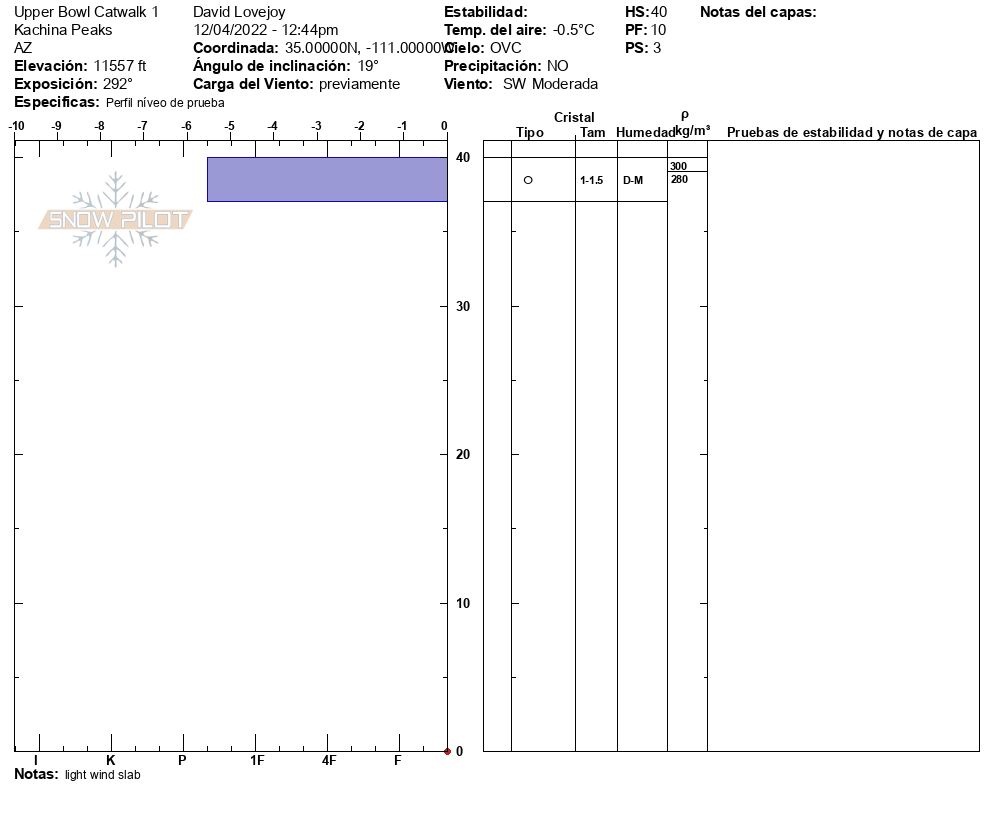Select the D-M moisture entry
994x840 pixels.
[x=633, y=181]
